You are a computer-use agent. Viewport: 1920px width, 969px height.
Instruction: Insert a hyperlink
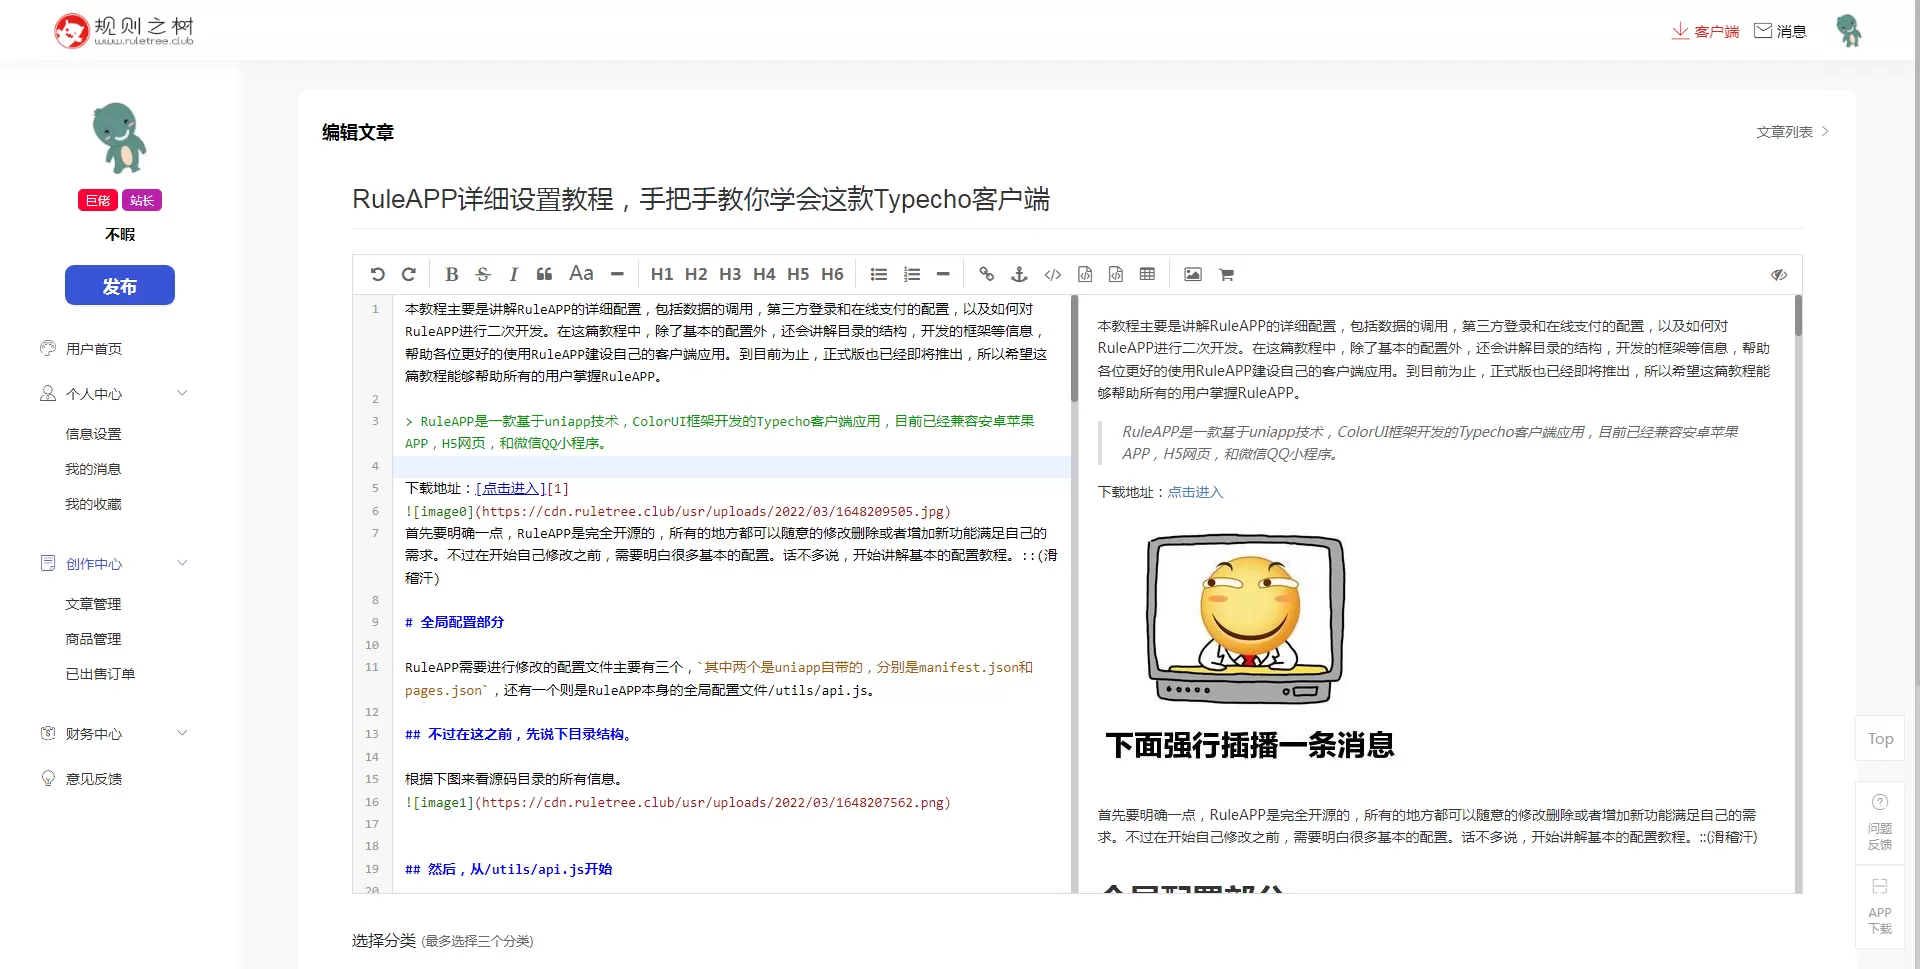coord(987,274)
